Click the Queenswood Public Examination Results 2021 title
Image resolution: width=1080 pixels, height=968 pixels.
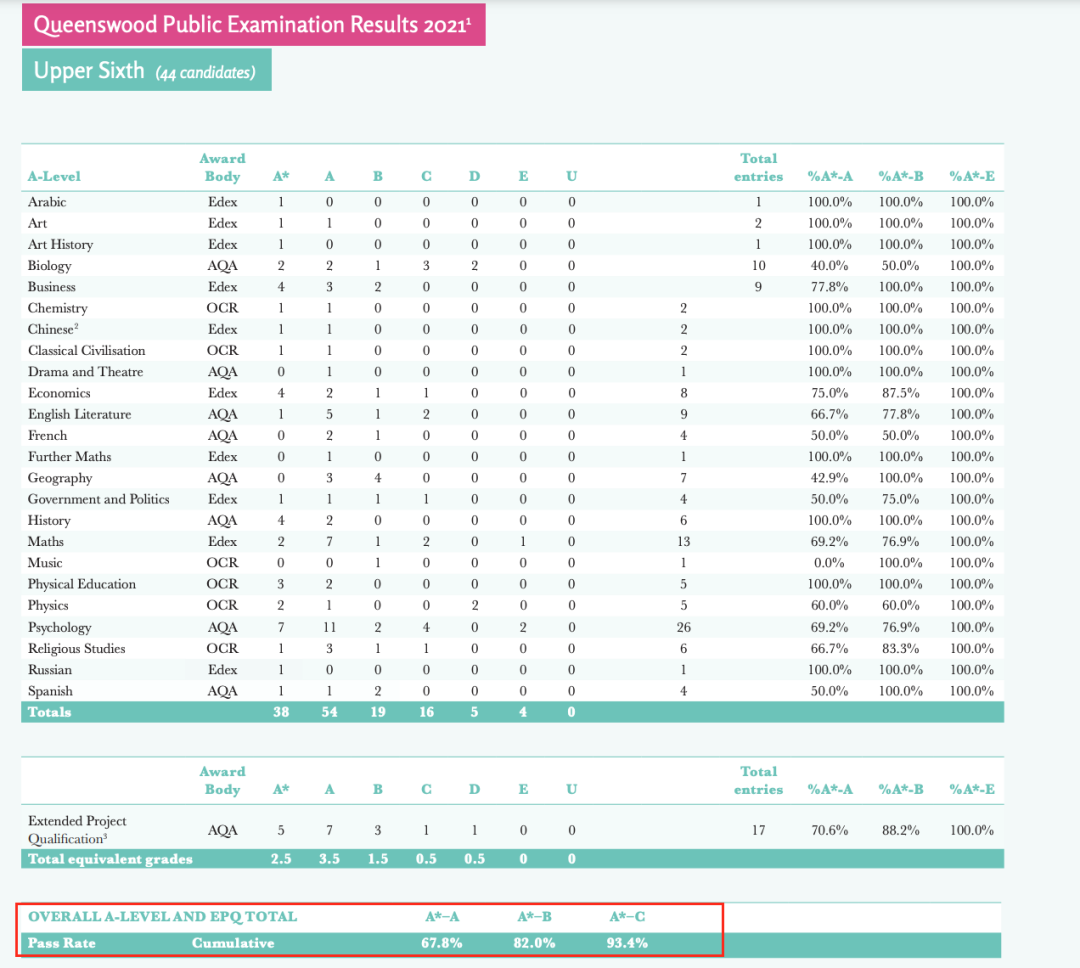tap(253, 25)
